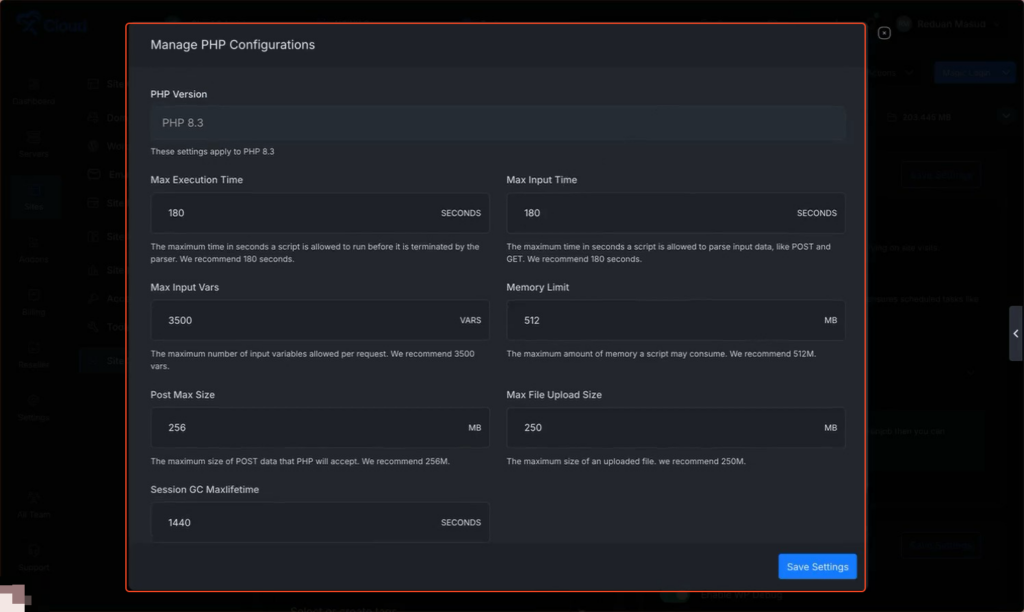Click the Manage PHP Configurations dialog title

coord(232,45)
